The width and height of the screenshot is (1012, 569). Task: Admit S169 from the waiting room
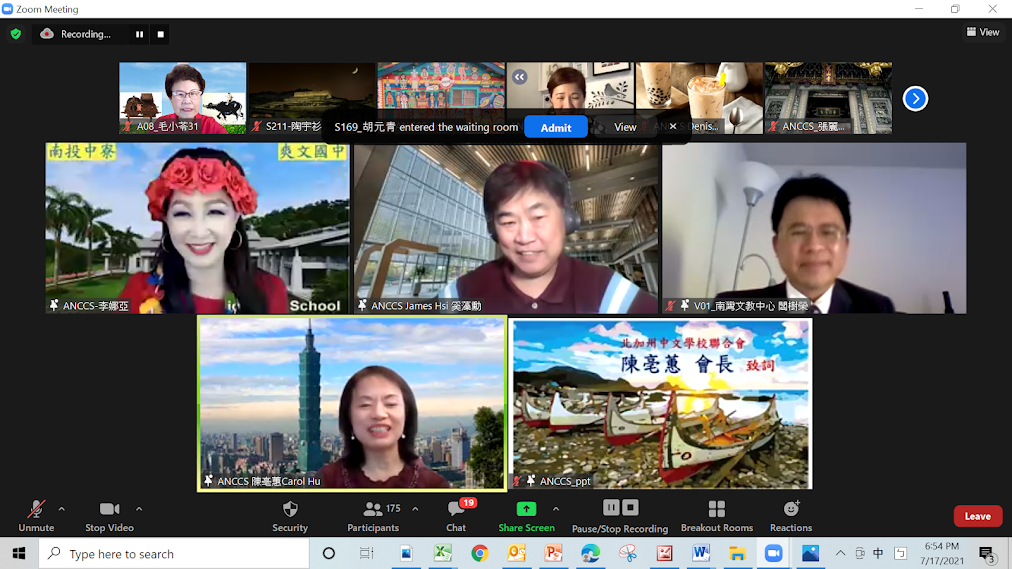tap(556, 127)
